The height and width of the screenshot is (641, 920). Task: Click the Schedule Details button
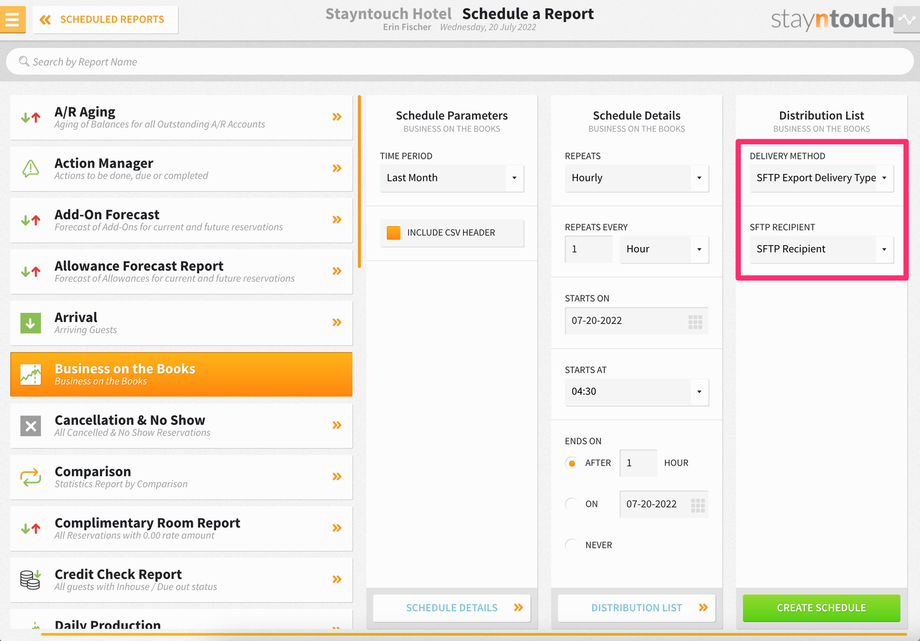click(452, 608)
